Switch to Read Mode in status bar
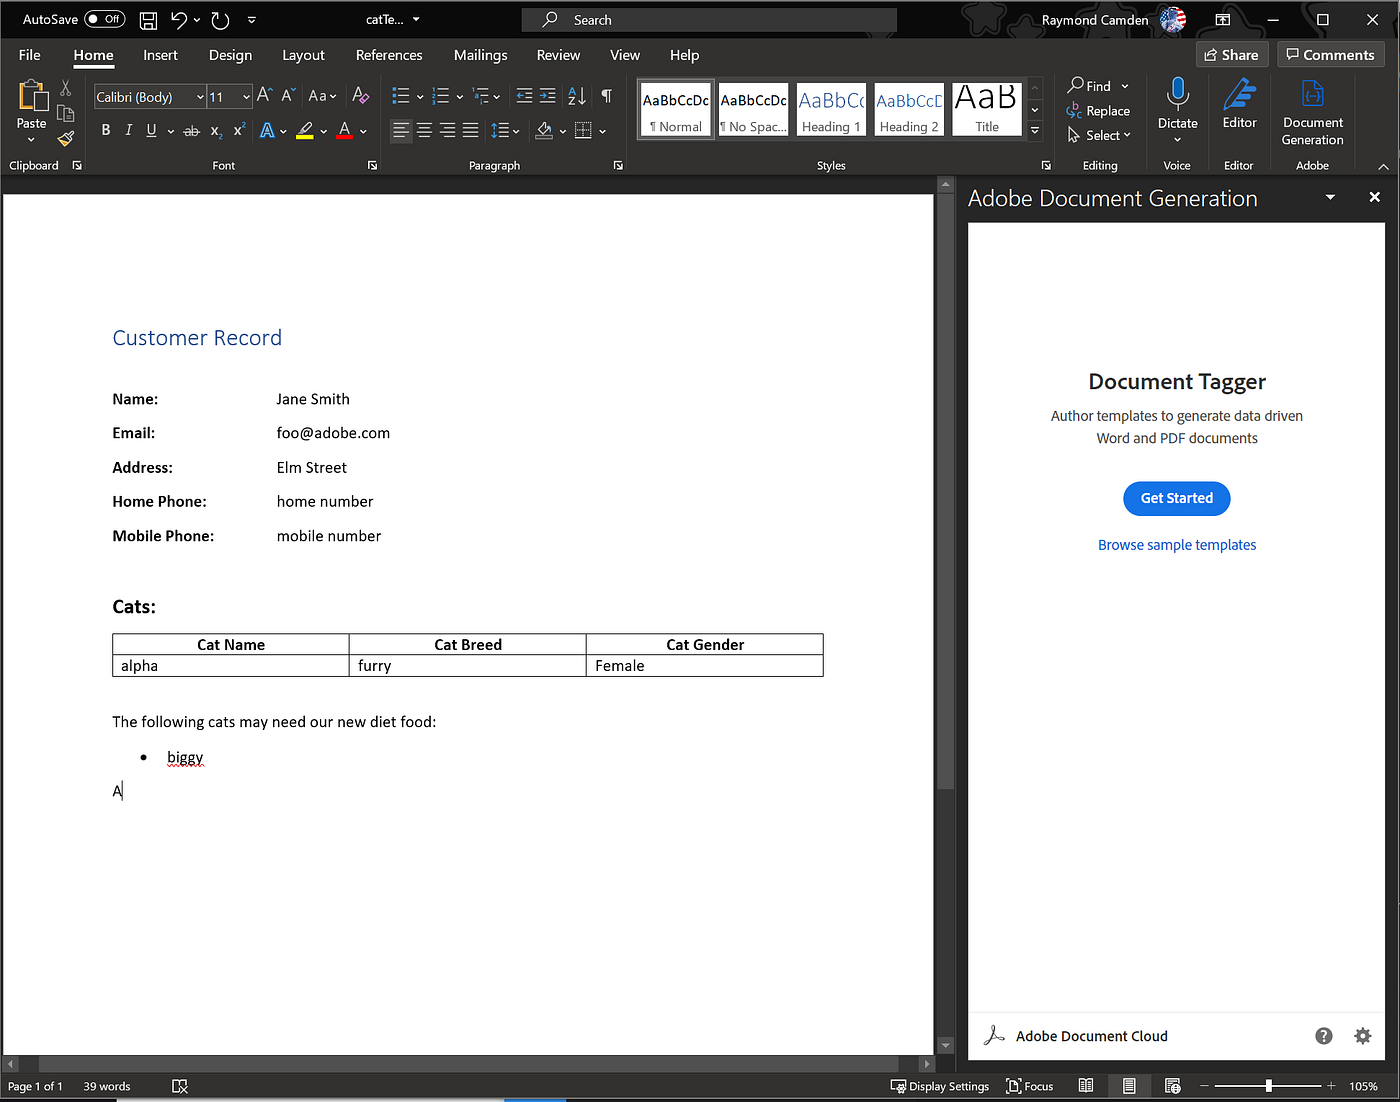The image size is (1400, 1102). [x=1086, y=1086]
